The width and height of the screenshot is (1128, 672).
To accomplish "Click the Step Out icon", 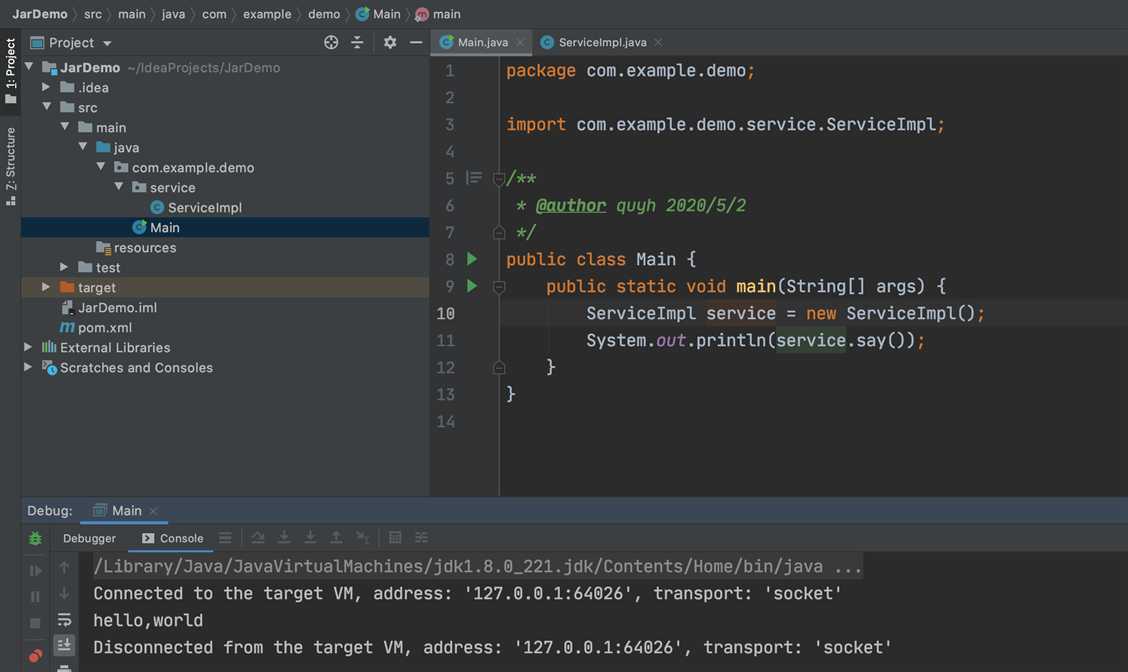I will (x=336, y=537).
